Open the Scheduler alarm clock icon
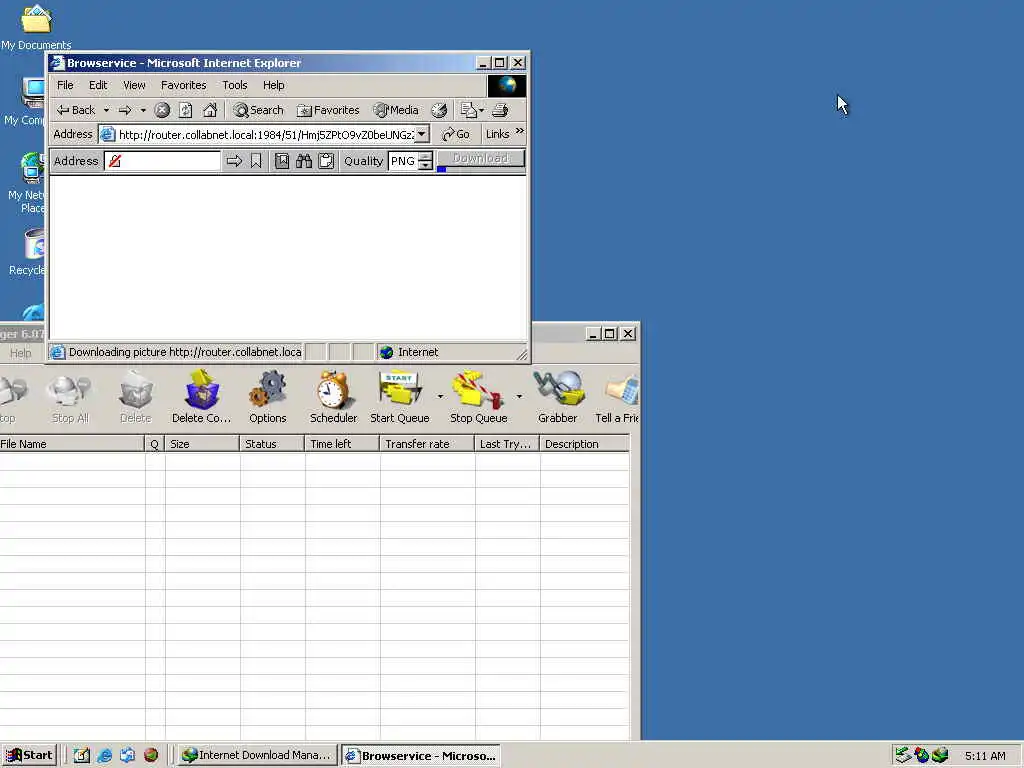1024x768 pixels. point(333,397)
